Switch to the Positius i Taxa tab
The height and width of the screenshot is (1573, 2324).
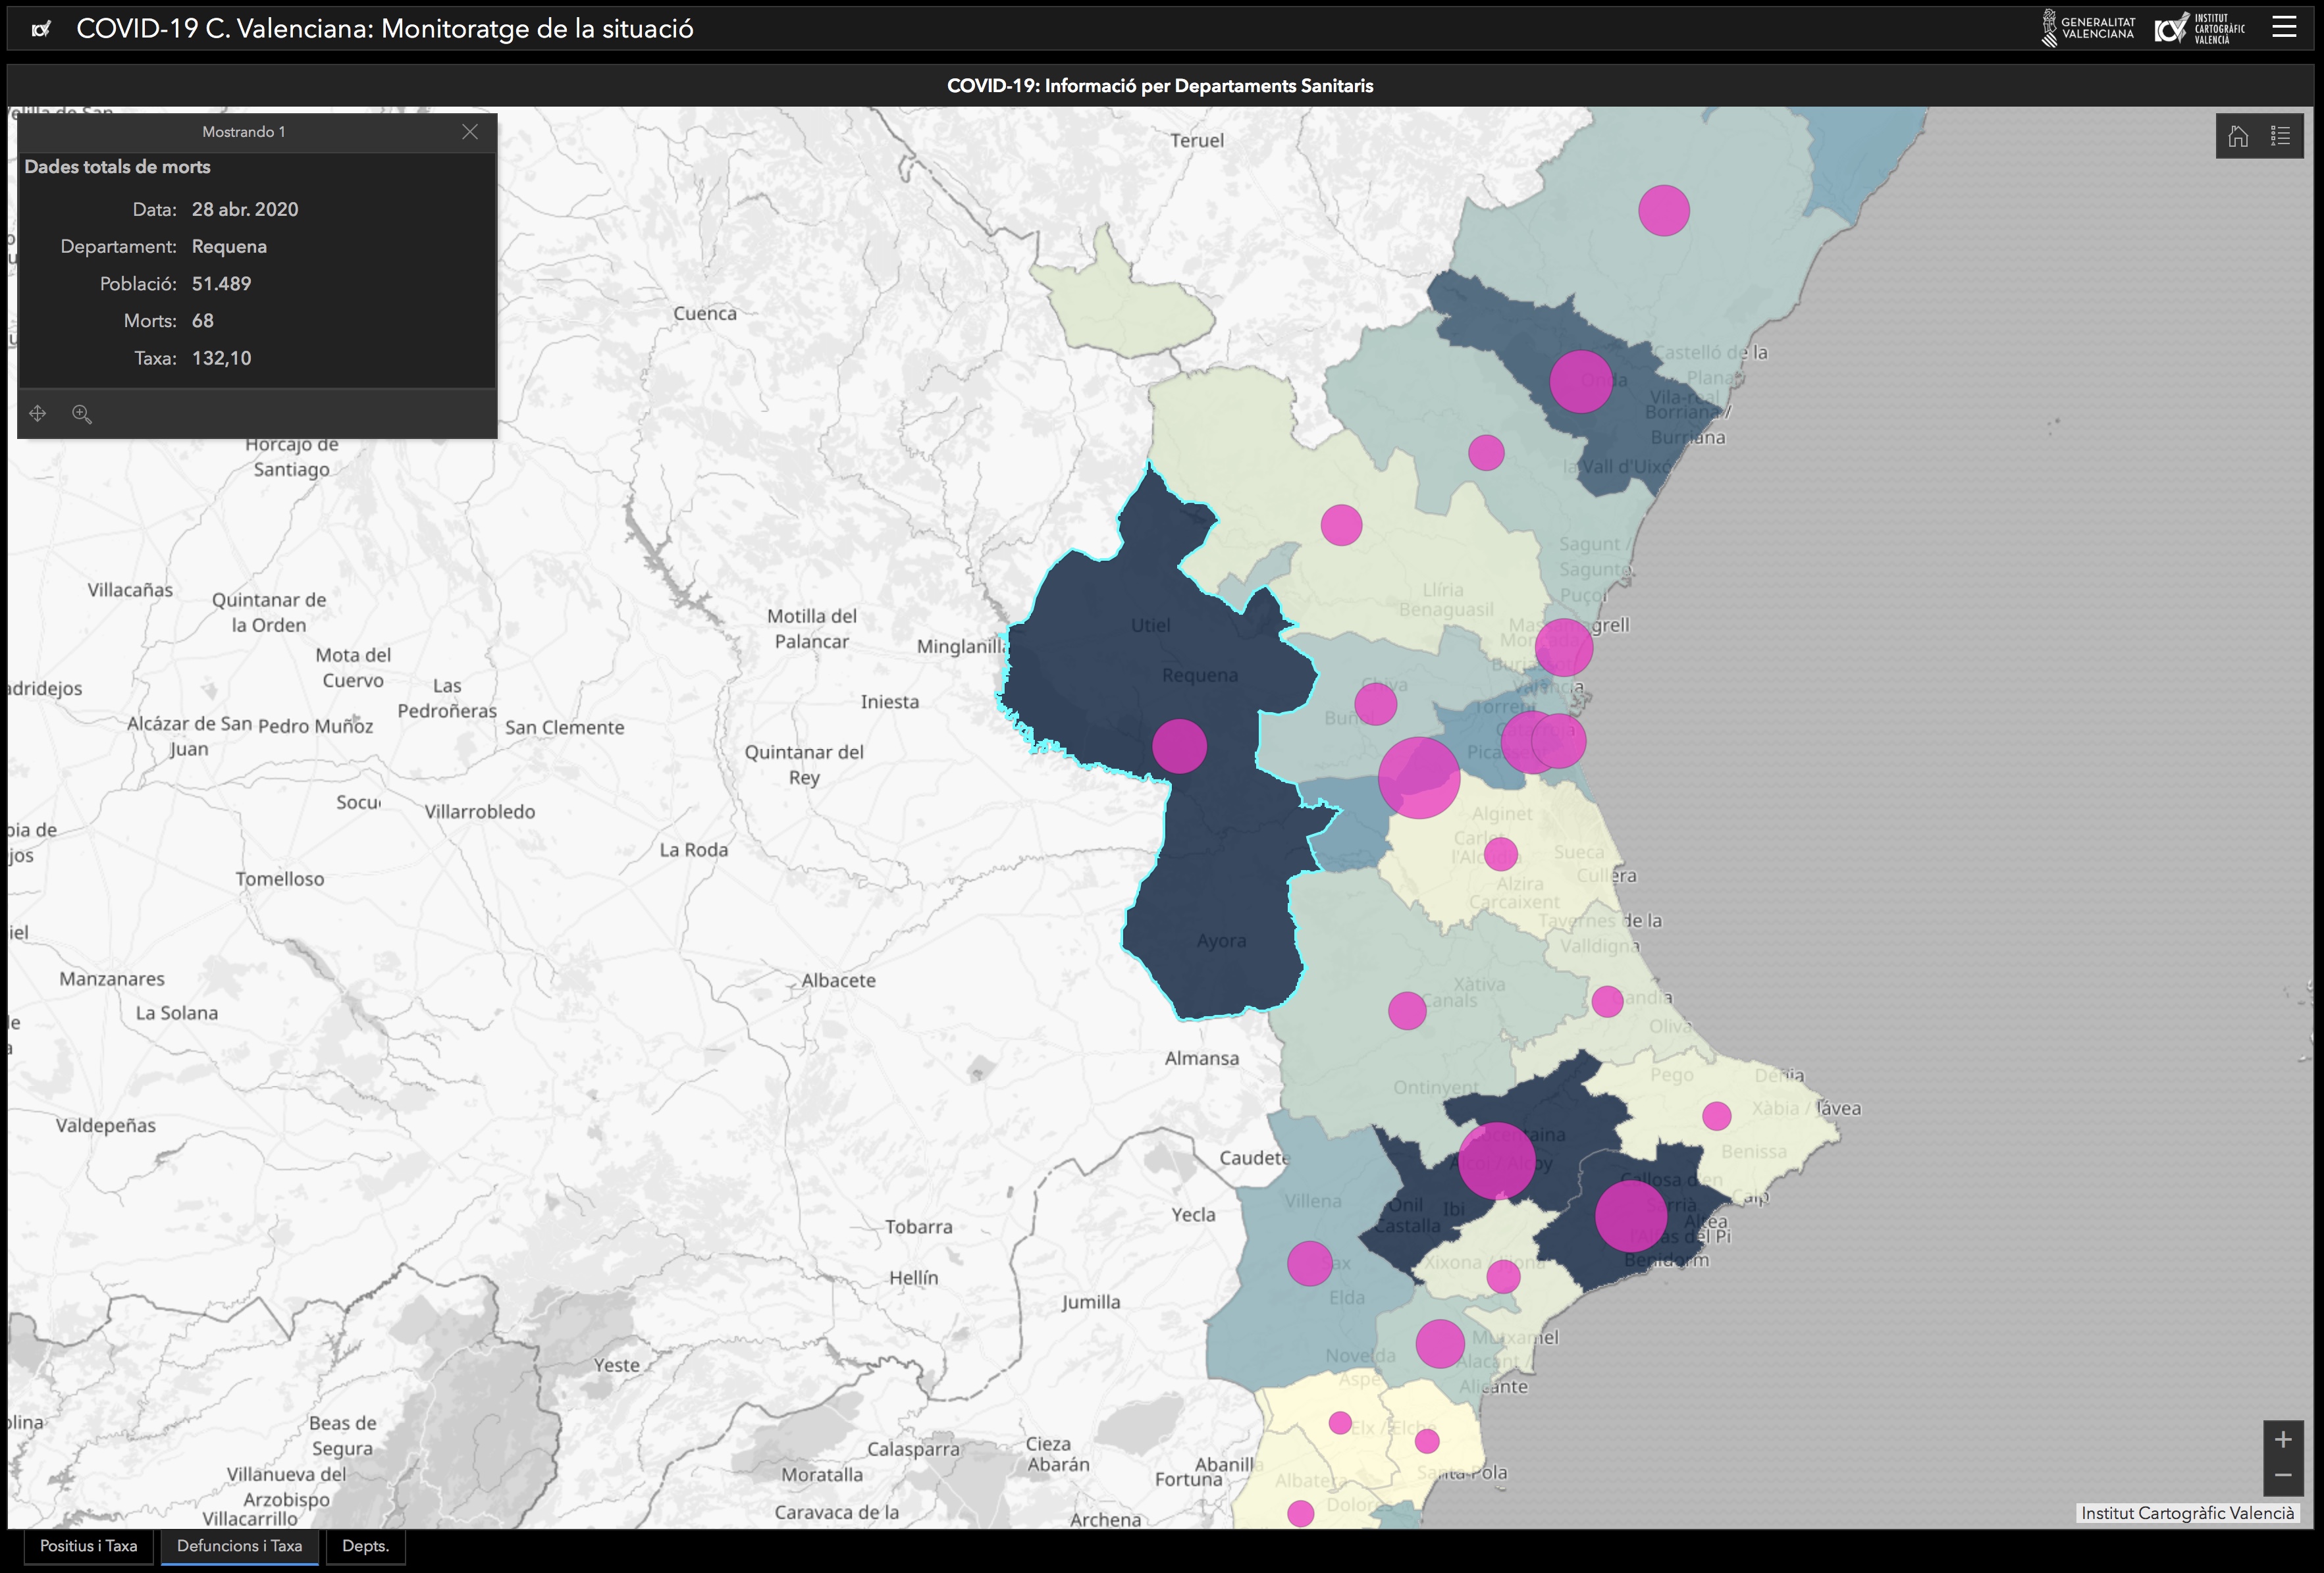point(88,1546)
